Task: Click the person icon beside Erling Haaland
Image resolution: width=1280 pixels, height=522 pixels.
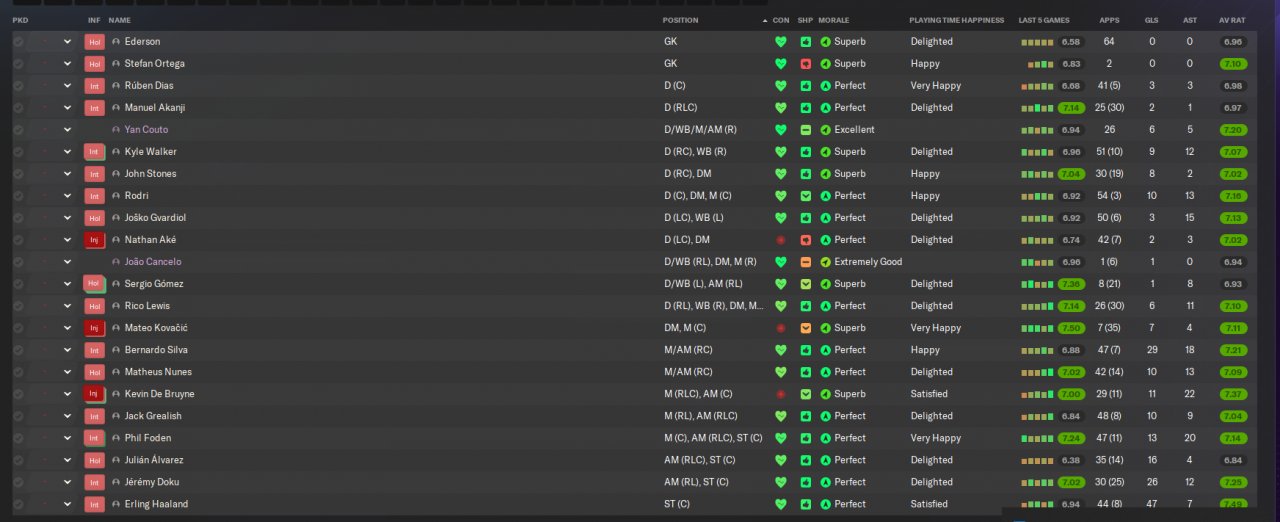Action: (x=116, y=504)
